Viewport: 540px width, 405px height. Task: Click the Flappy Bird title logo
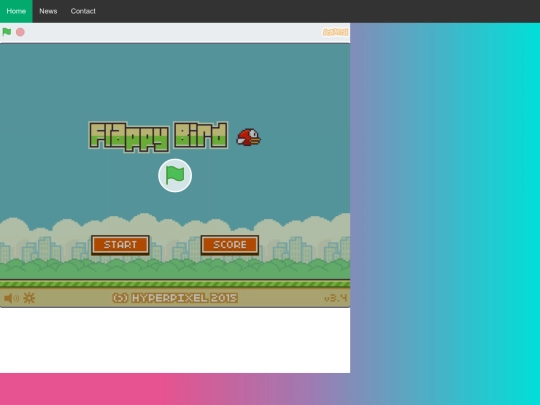click(x=158, y=137)
